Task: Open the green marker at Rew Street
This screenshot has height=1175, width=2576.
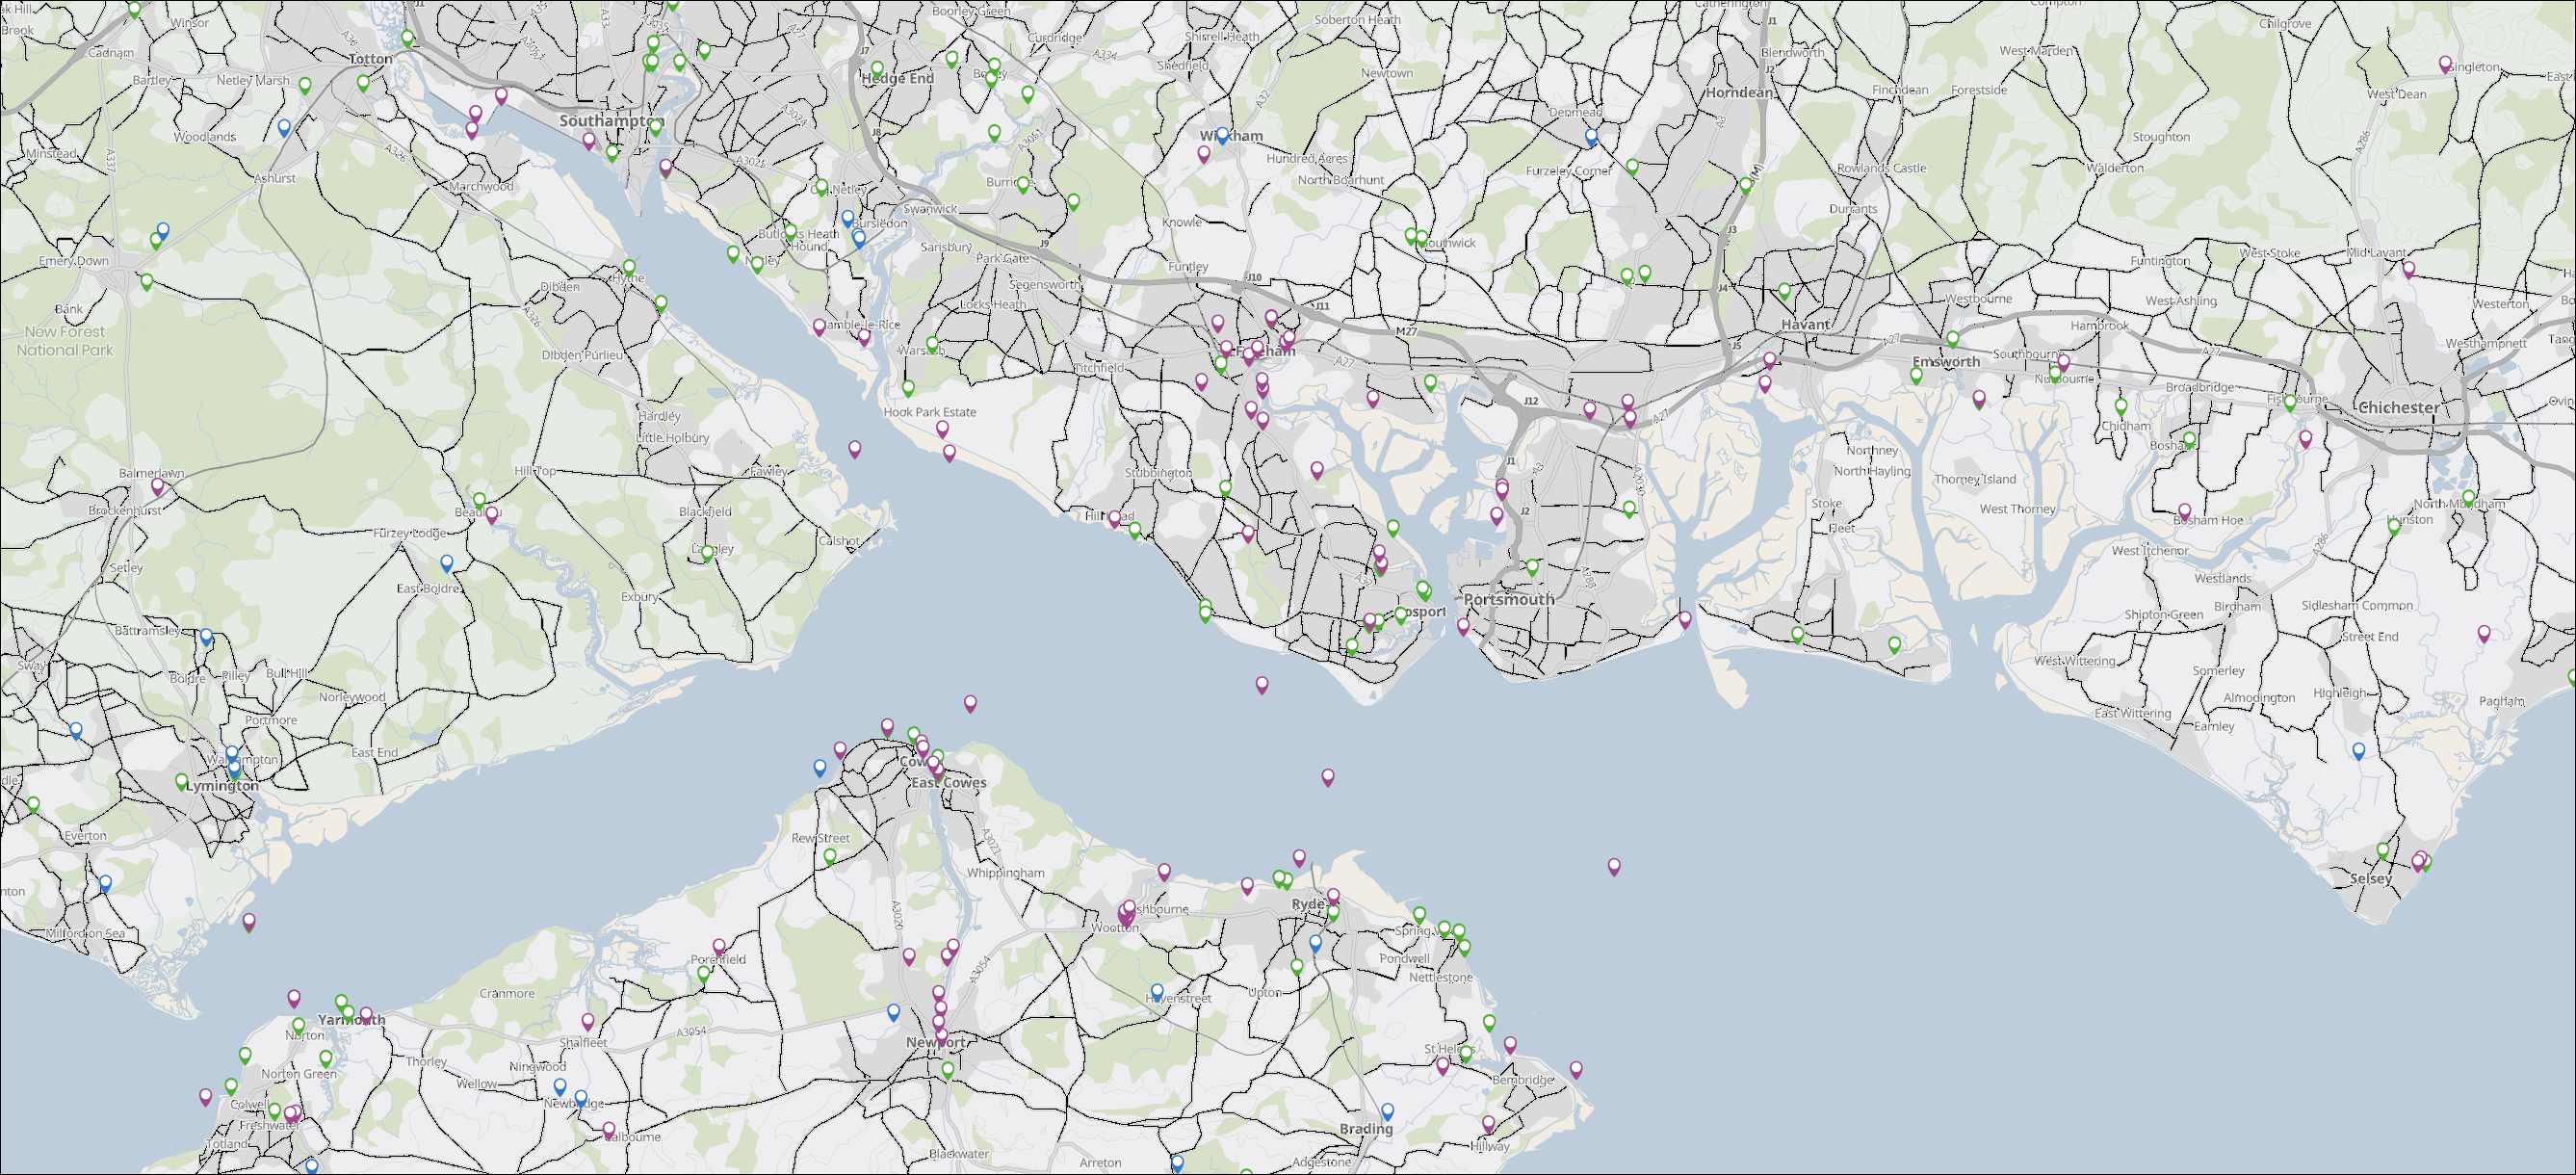Action: point(829,856)
